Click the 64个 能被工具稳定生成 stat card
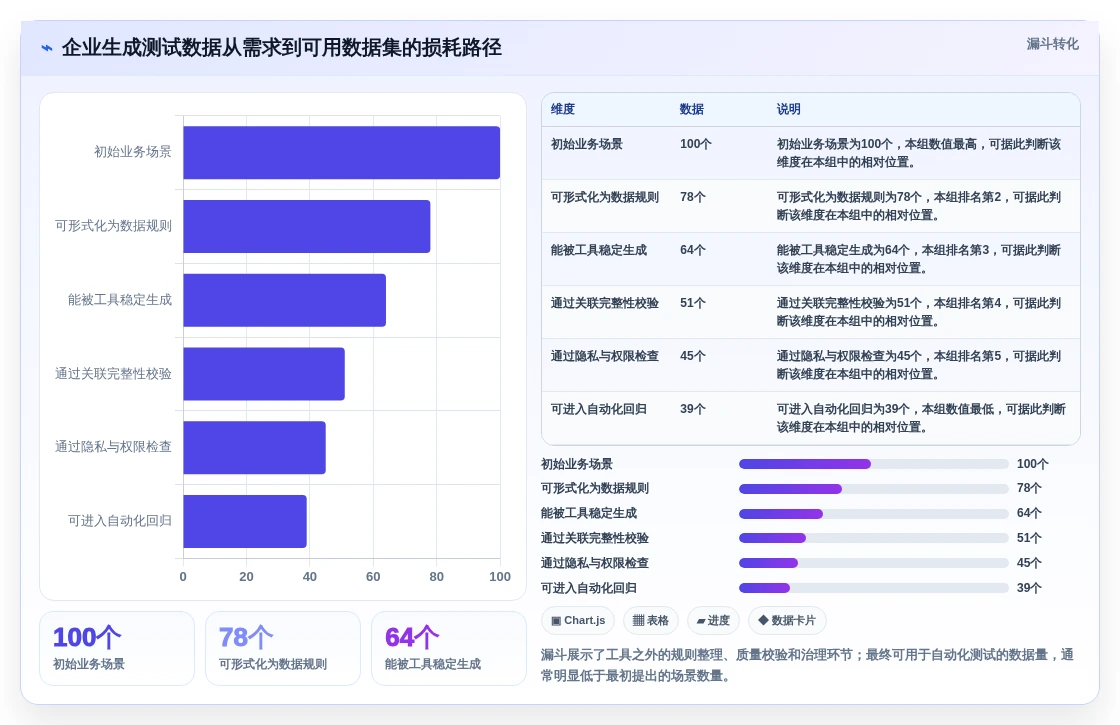Image resolution: width=1120 pixels, height=725 pixels. (449, 649)
